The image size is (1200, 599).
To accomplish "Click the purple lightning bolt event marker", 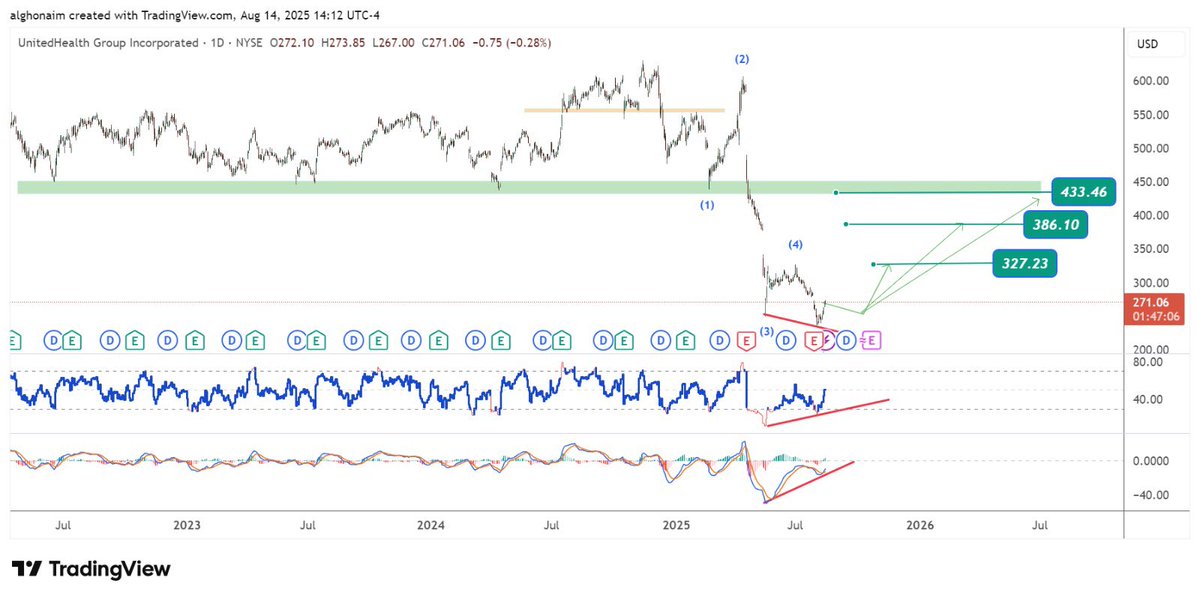I will tap(830, 341).
